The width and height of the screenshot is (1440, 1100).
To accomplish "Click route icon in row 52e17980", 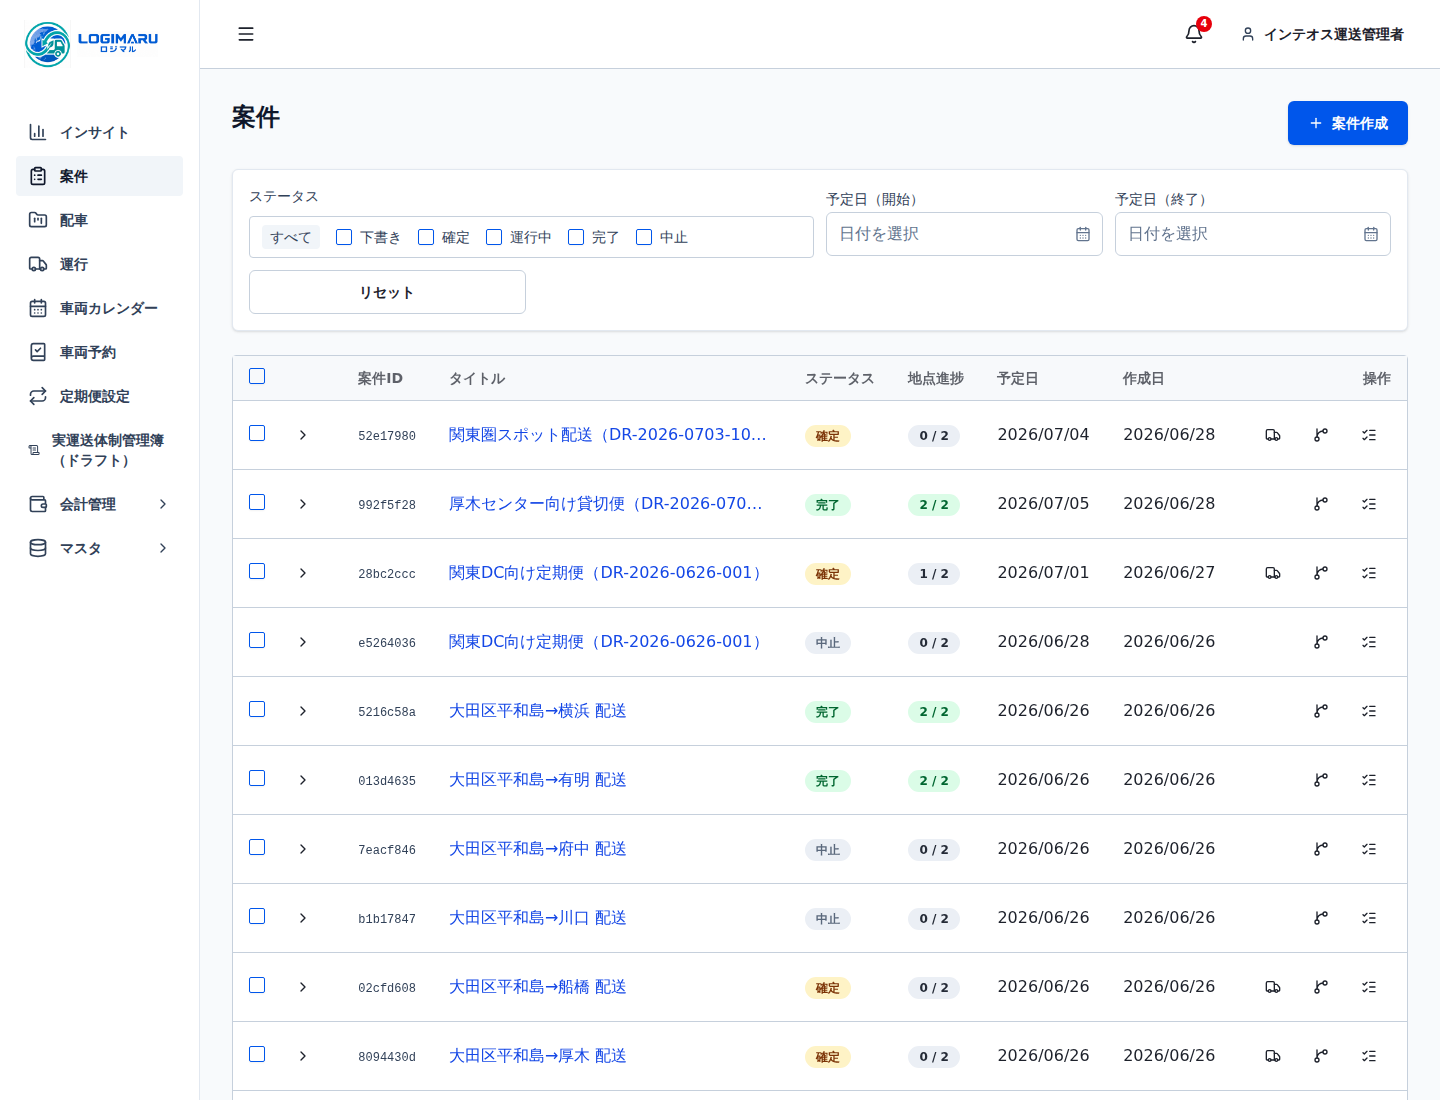I will (x=1321, y=435).
